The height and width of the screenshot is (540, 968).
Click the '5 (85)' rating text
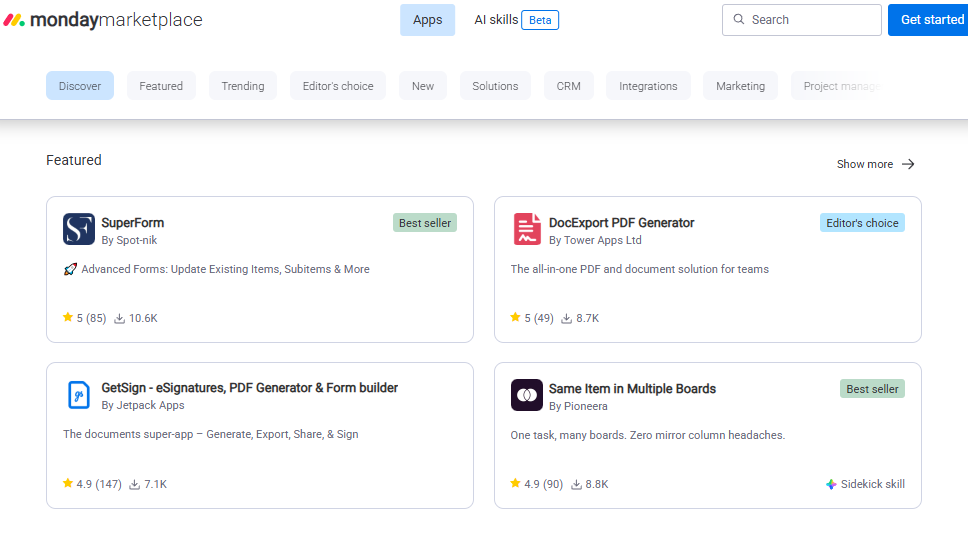[91, 318]
